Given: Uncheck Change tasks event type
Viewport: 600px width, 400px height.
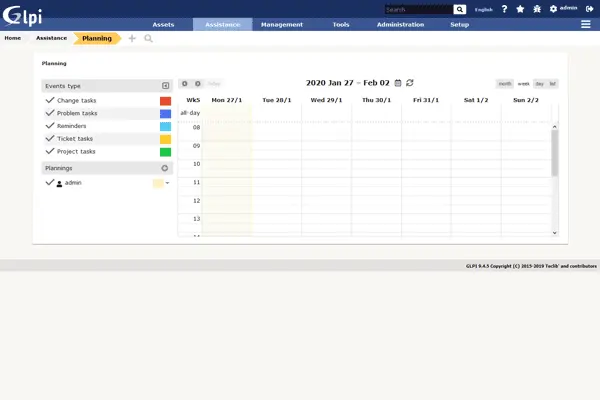Looking at the screenshot, I should click(50, 101).
